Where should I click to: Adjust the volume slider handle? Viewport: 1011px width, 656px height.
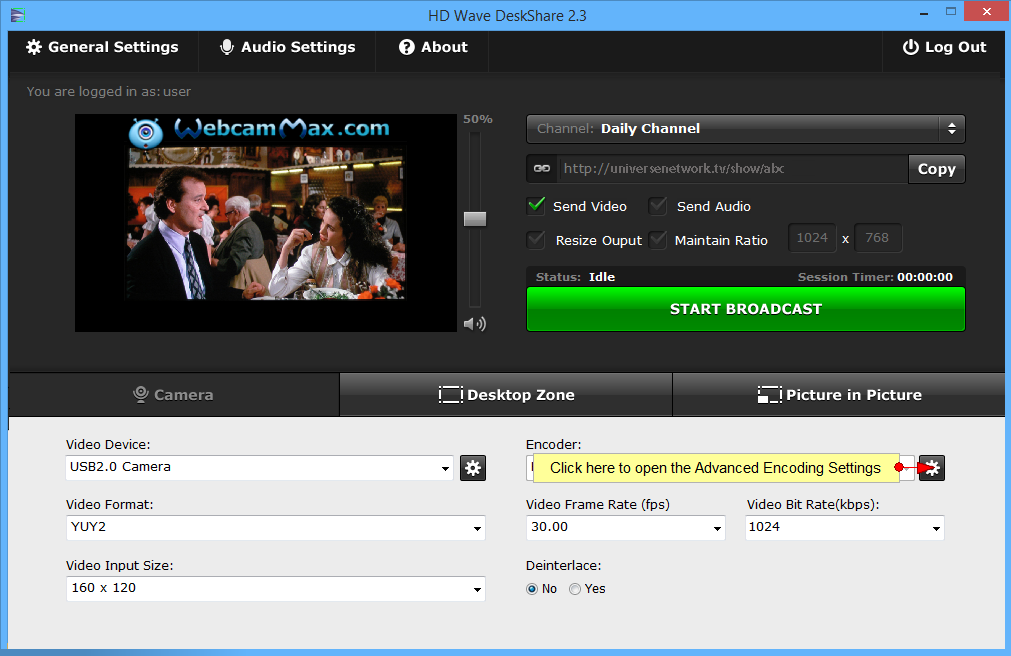[x=475, y=219]
